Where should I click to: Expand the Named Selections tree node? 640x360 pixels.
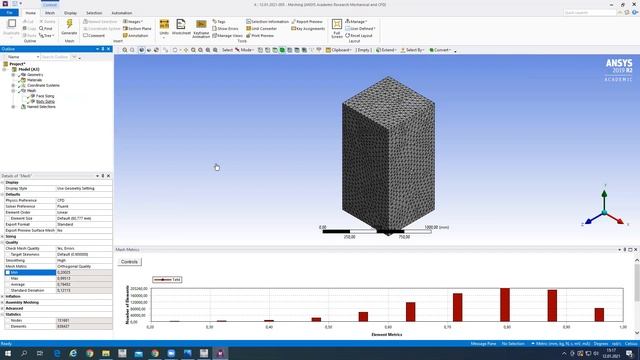(13, 107)
